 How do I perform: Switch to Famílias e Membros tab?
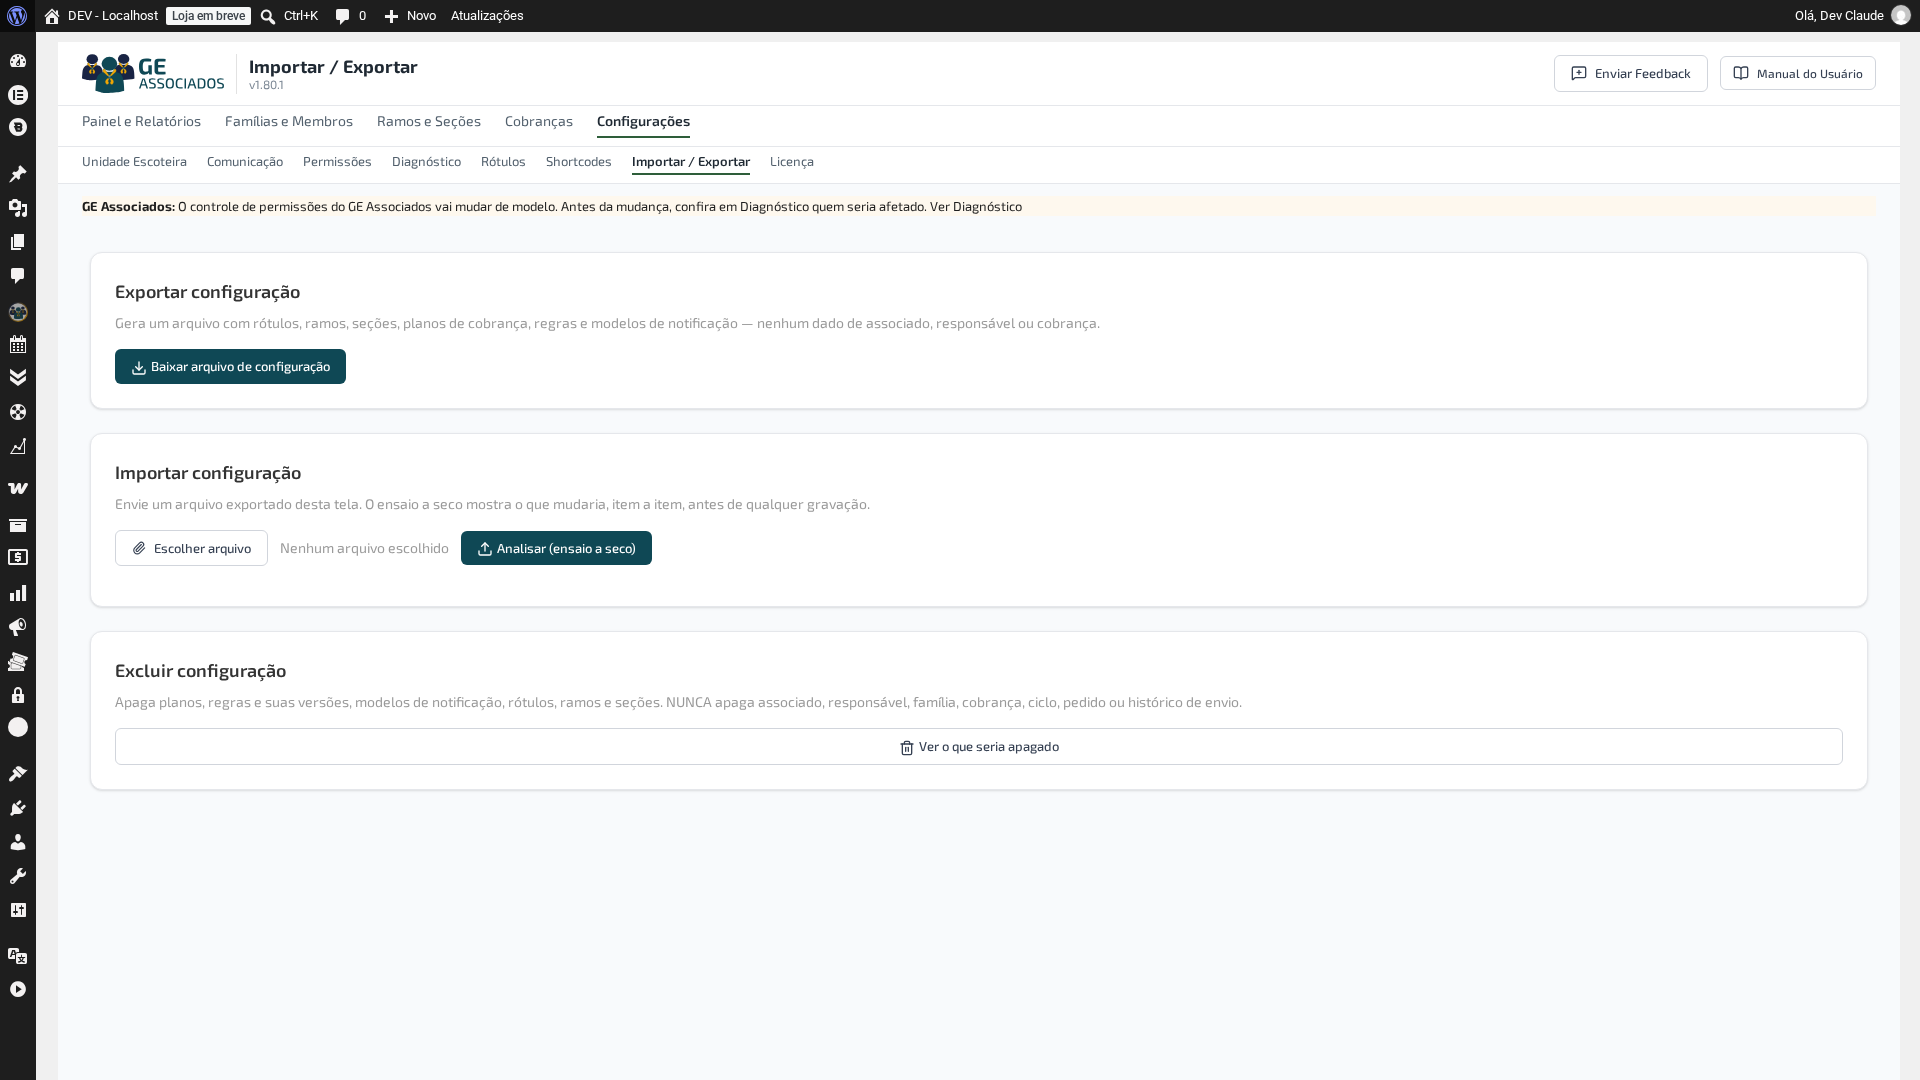(289, 121)
